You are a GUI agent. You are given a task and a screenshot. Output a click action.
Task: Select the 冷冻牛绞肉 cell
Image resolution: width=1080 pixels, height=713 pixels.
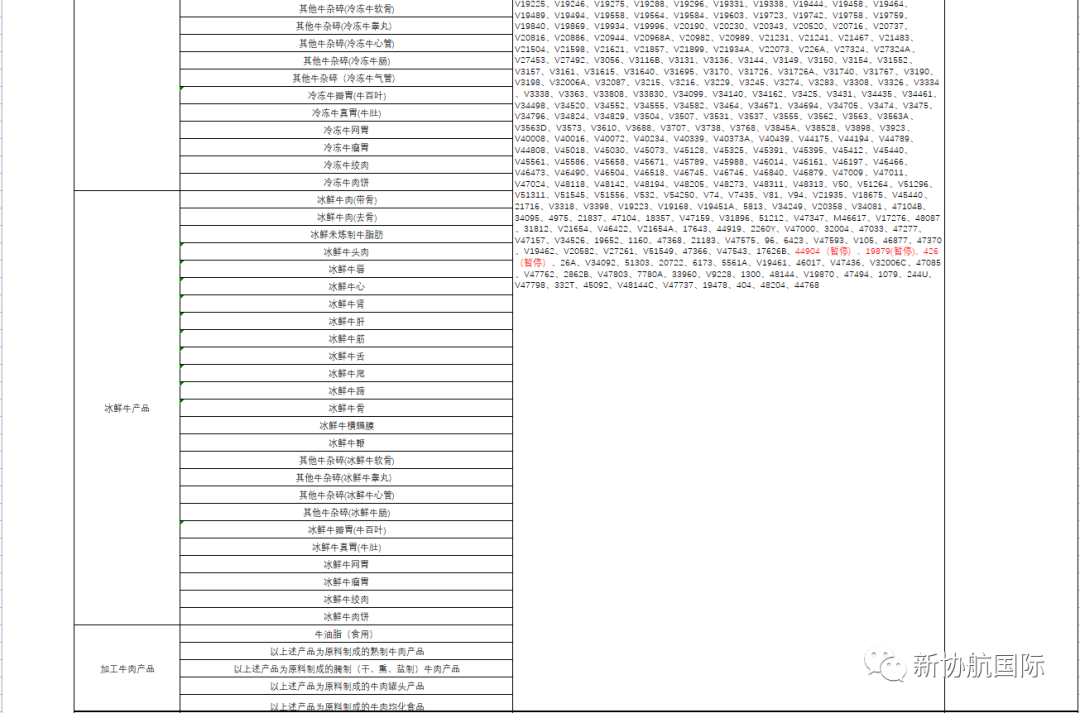346,165
